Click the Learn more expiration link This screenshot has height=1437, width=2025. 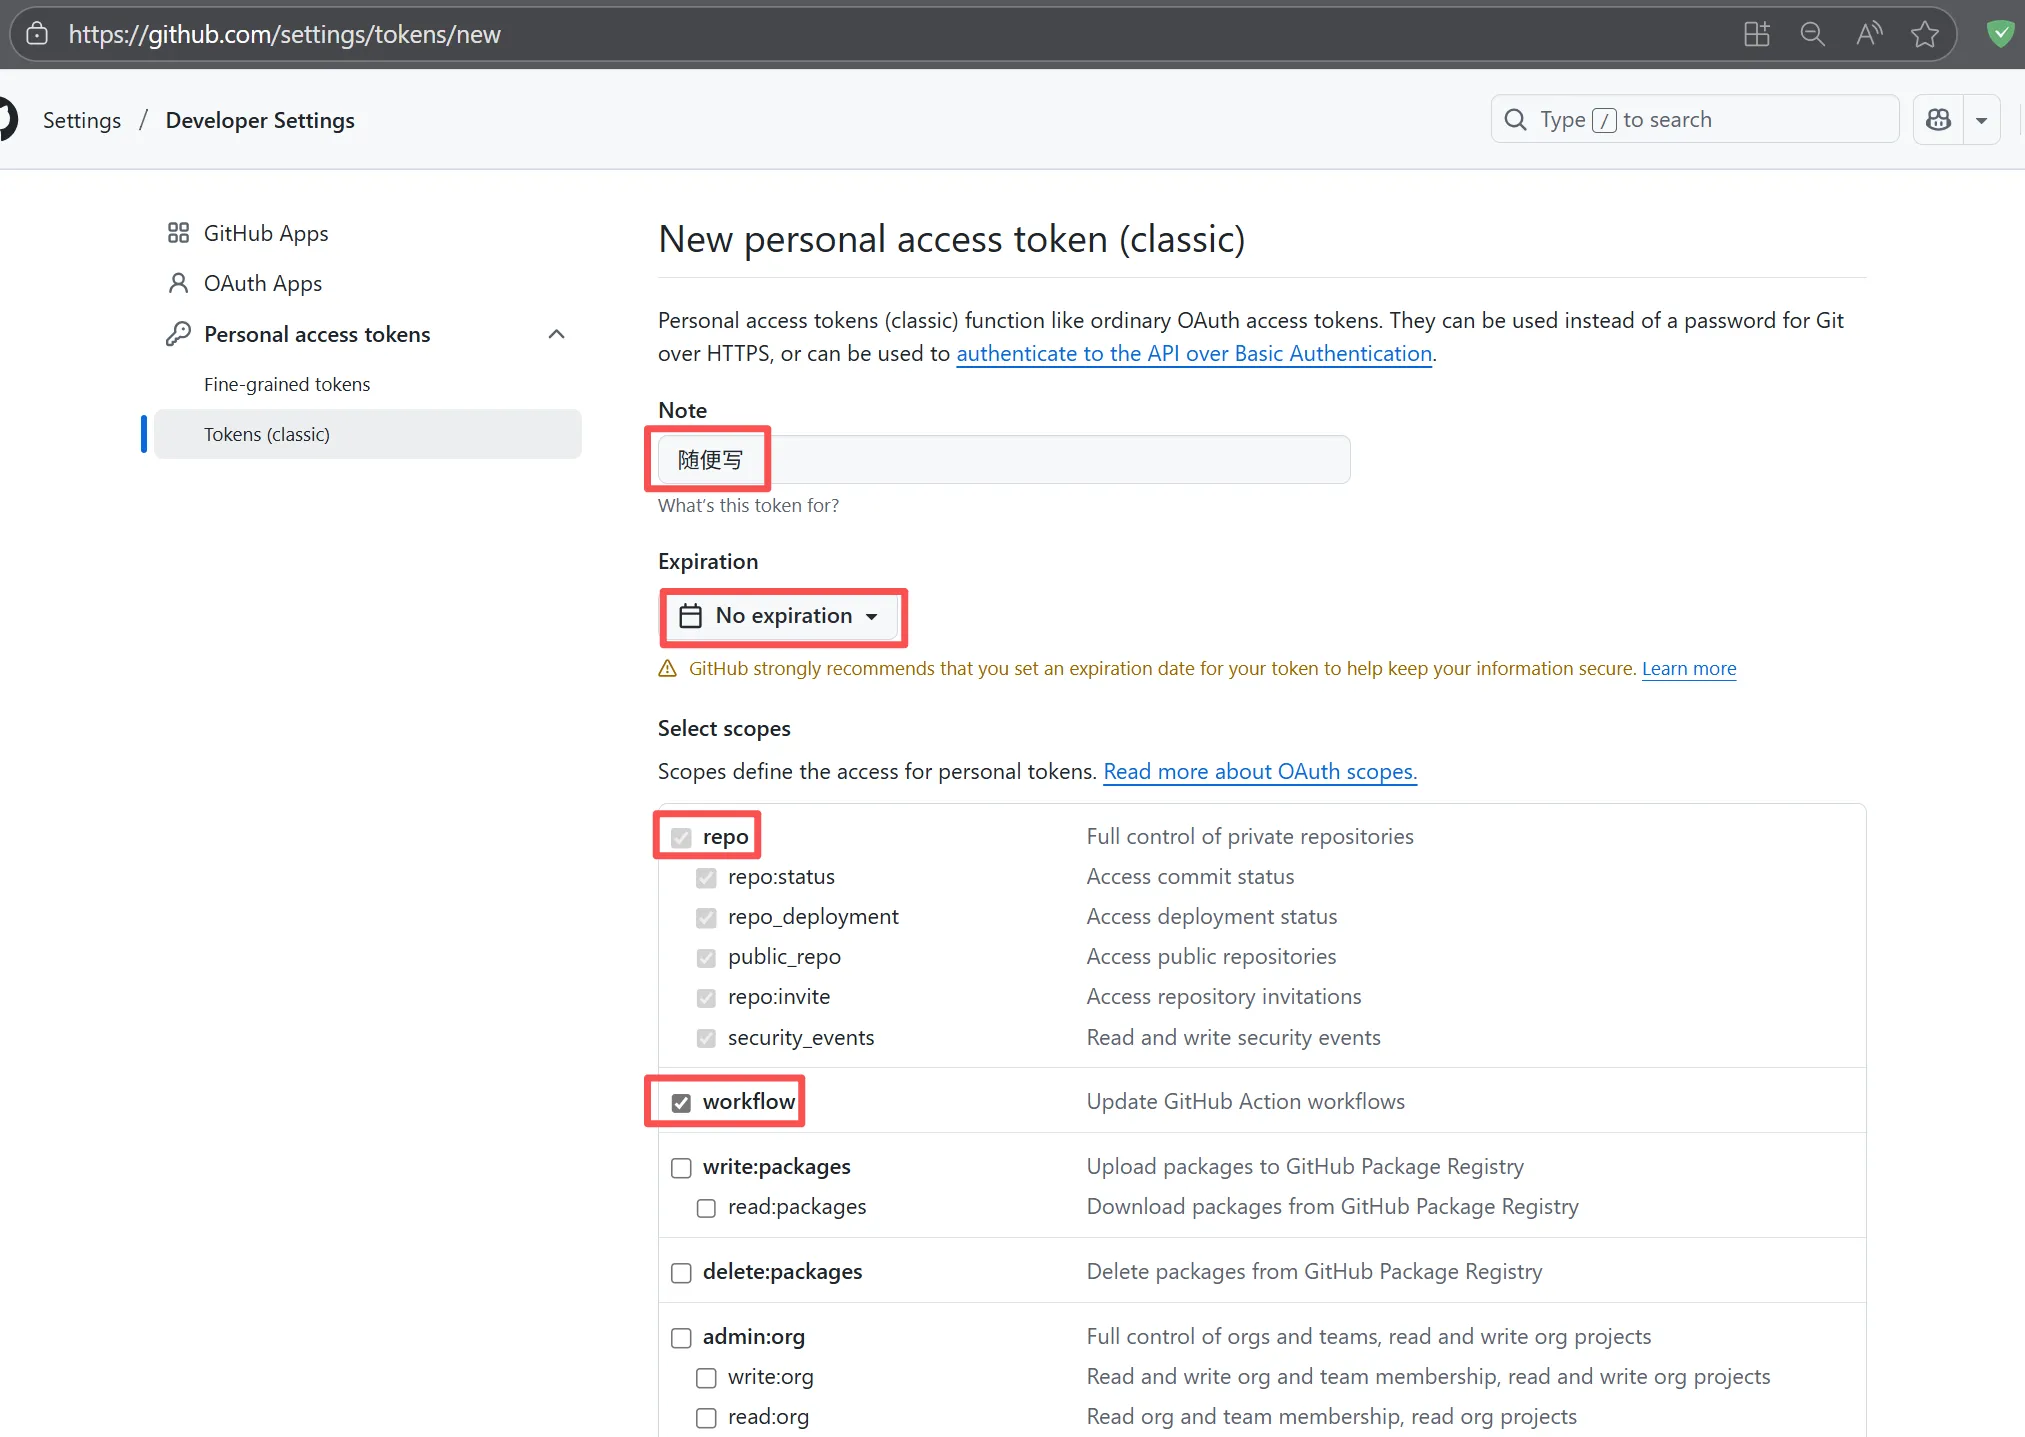1688,669
